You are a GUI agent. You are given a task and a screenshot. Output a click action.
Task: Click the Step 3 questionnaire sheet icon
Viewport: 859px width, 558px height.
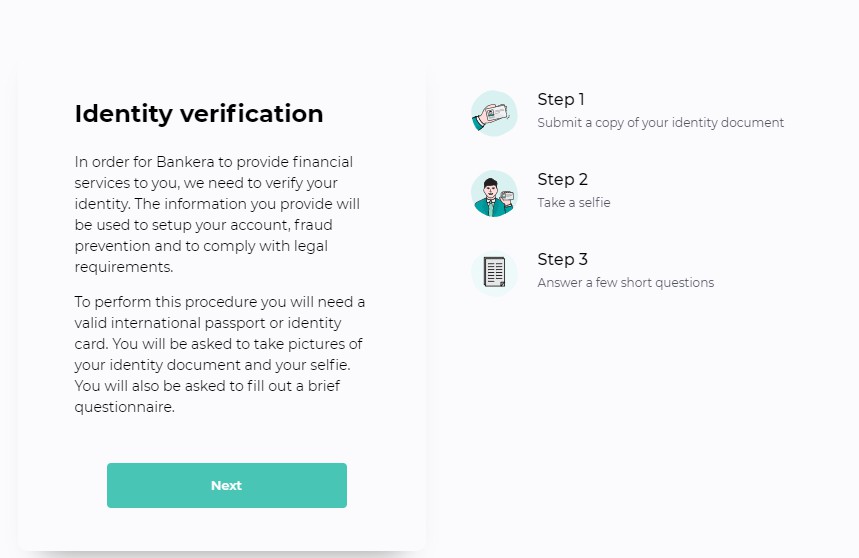(x=494, y=273)
